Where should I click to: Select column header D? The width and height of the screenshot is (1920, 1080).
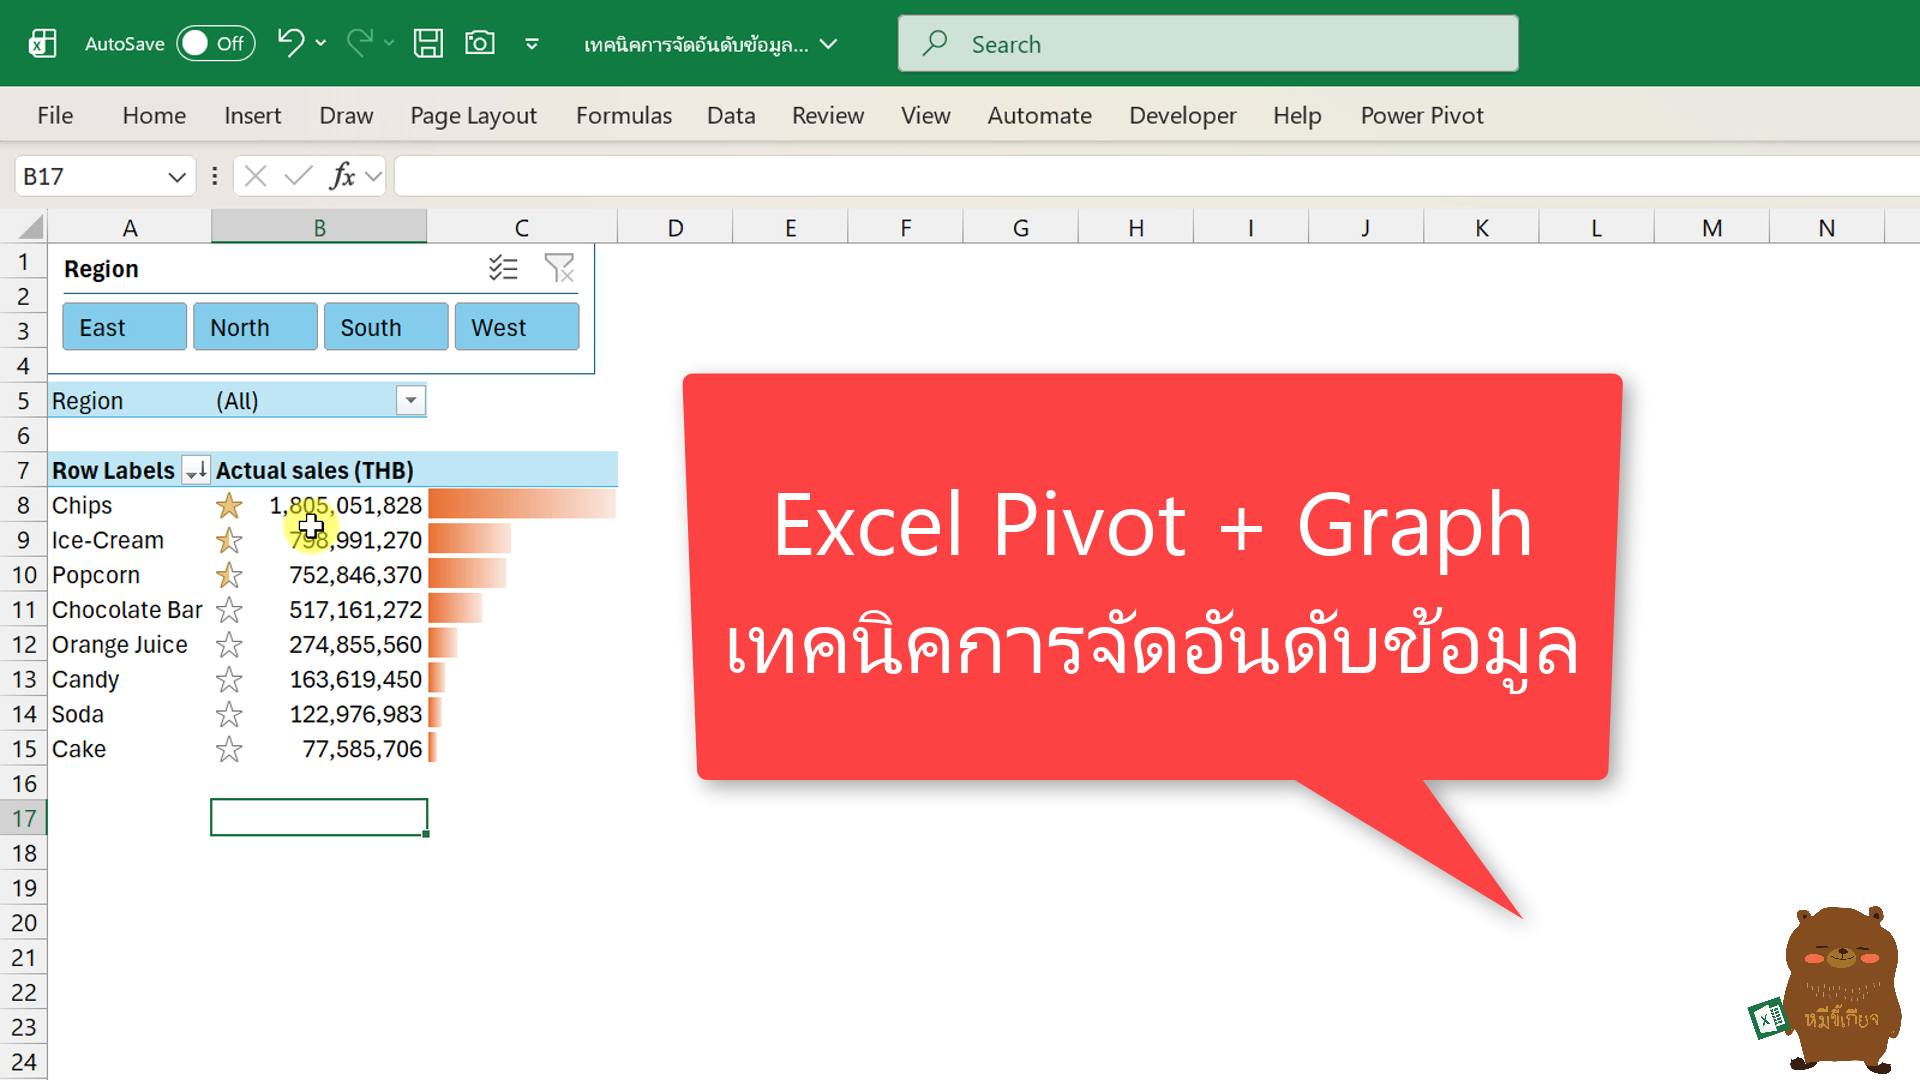click(x=675, y=228)
